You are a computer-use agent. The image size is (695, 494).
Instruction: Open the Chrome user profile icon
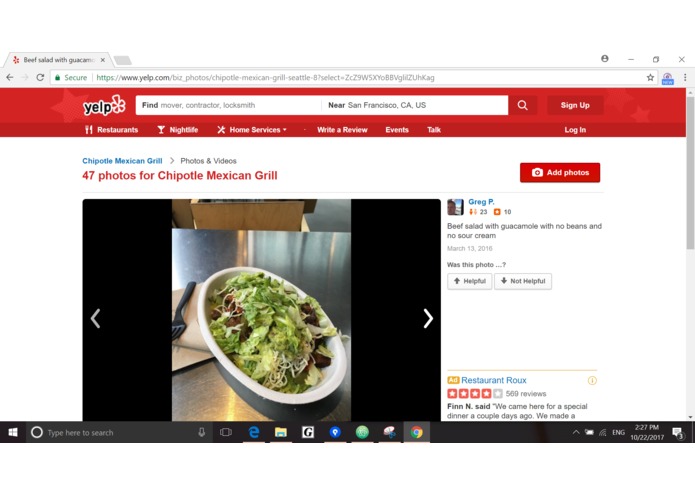click(605, 58)
